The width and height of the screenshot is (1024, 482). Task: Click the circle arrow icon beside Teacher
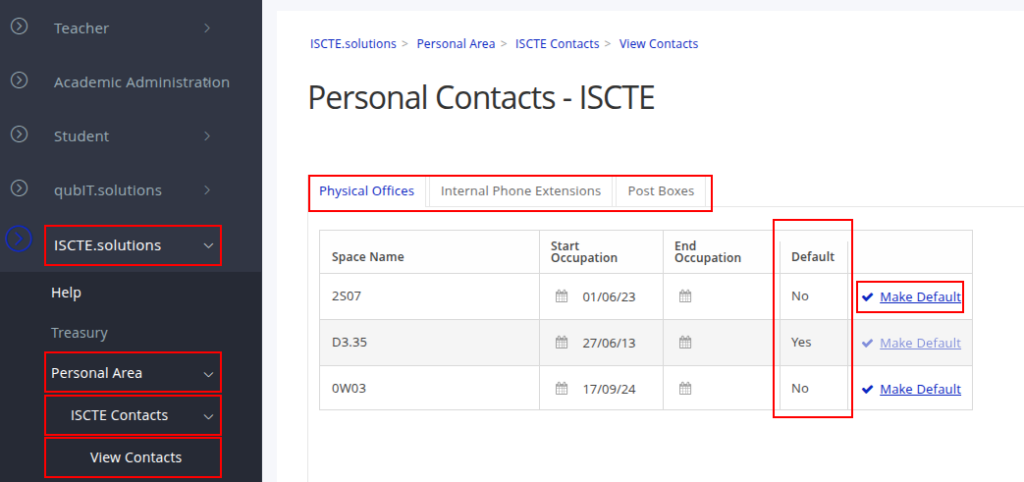coord(18,27)
